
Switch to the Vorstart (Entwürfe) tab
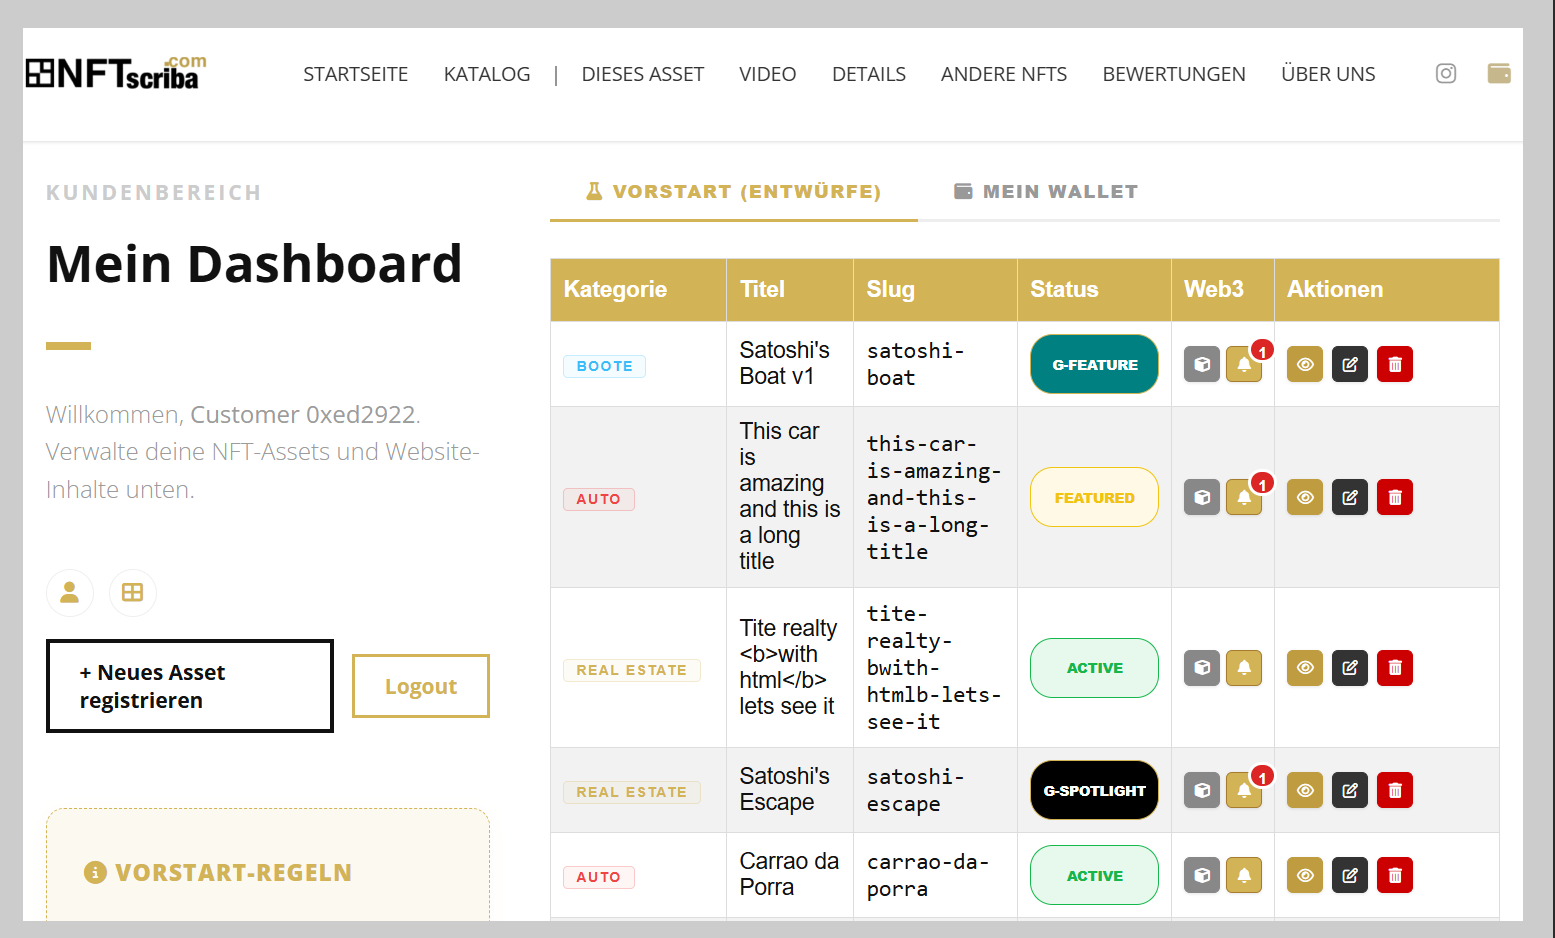[x=734, y=191]
